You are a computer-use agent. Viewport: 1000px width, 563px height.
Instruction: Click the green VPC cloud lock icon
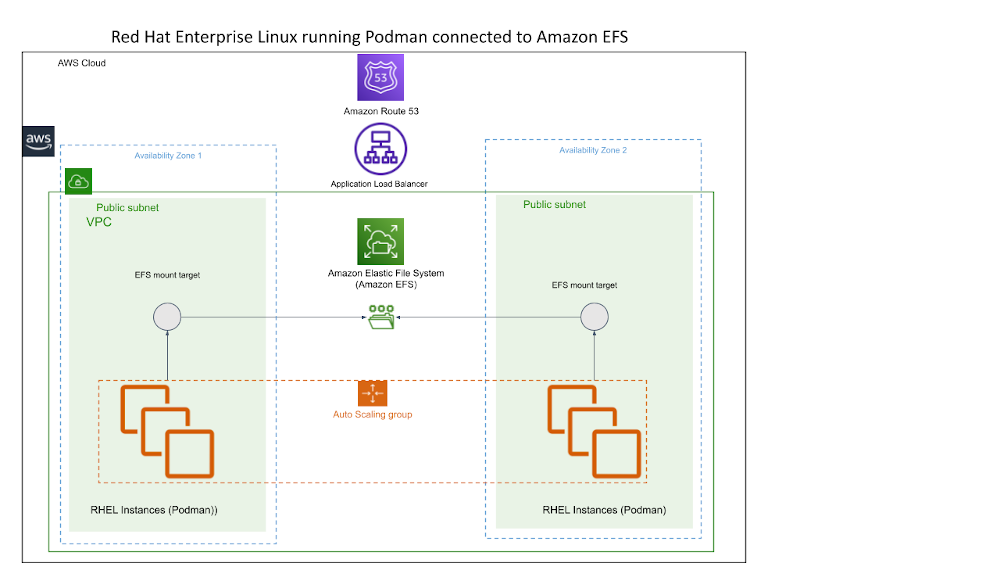pos(78,182)
